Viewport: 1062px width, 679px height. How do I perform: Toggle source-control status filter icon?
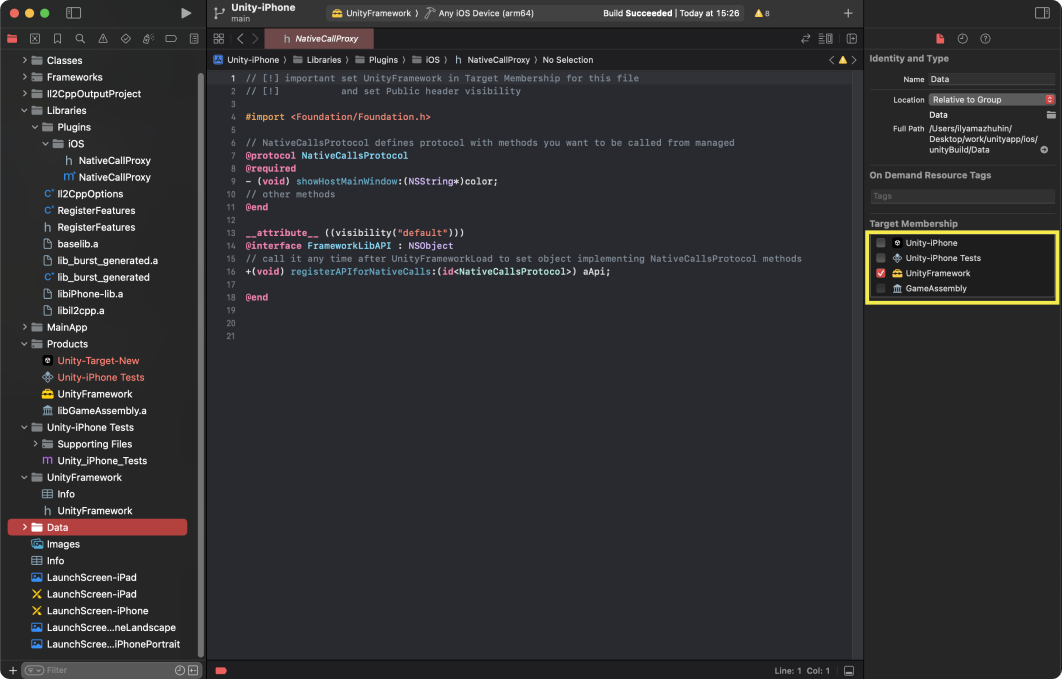[x=193, y=670]
